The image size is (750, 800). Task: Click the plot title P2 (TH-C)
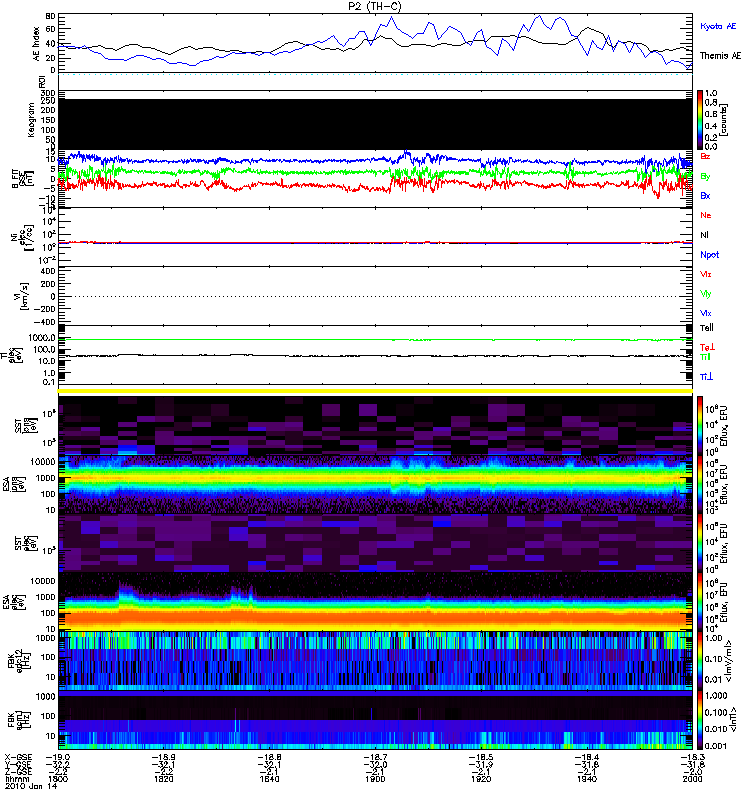tap(374, 6)
